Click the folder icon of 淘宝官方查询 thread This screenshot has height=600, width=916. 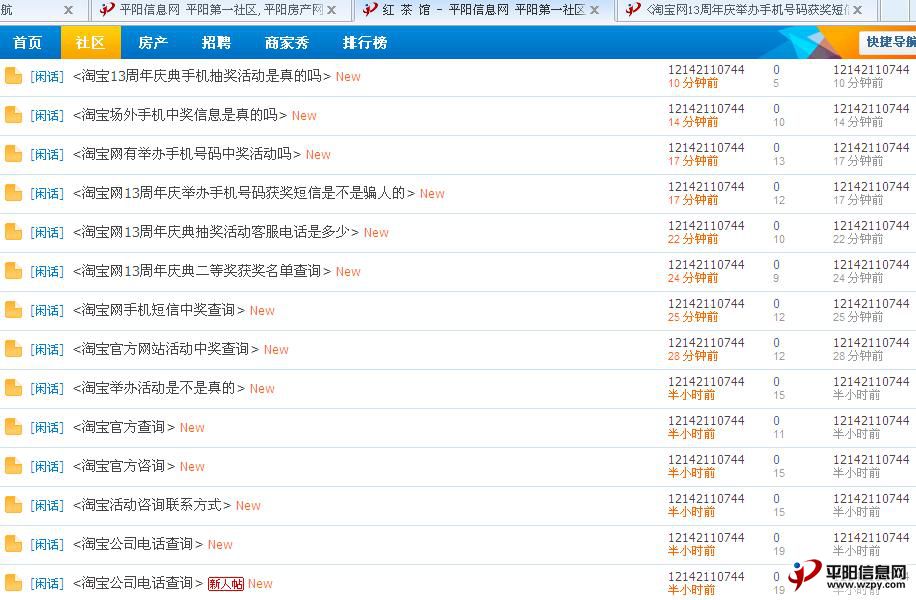13,427
